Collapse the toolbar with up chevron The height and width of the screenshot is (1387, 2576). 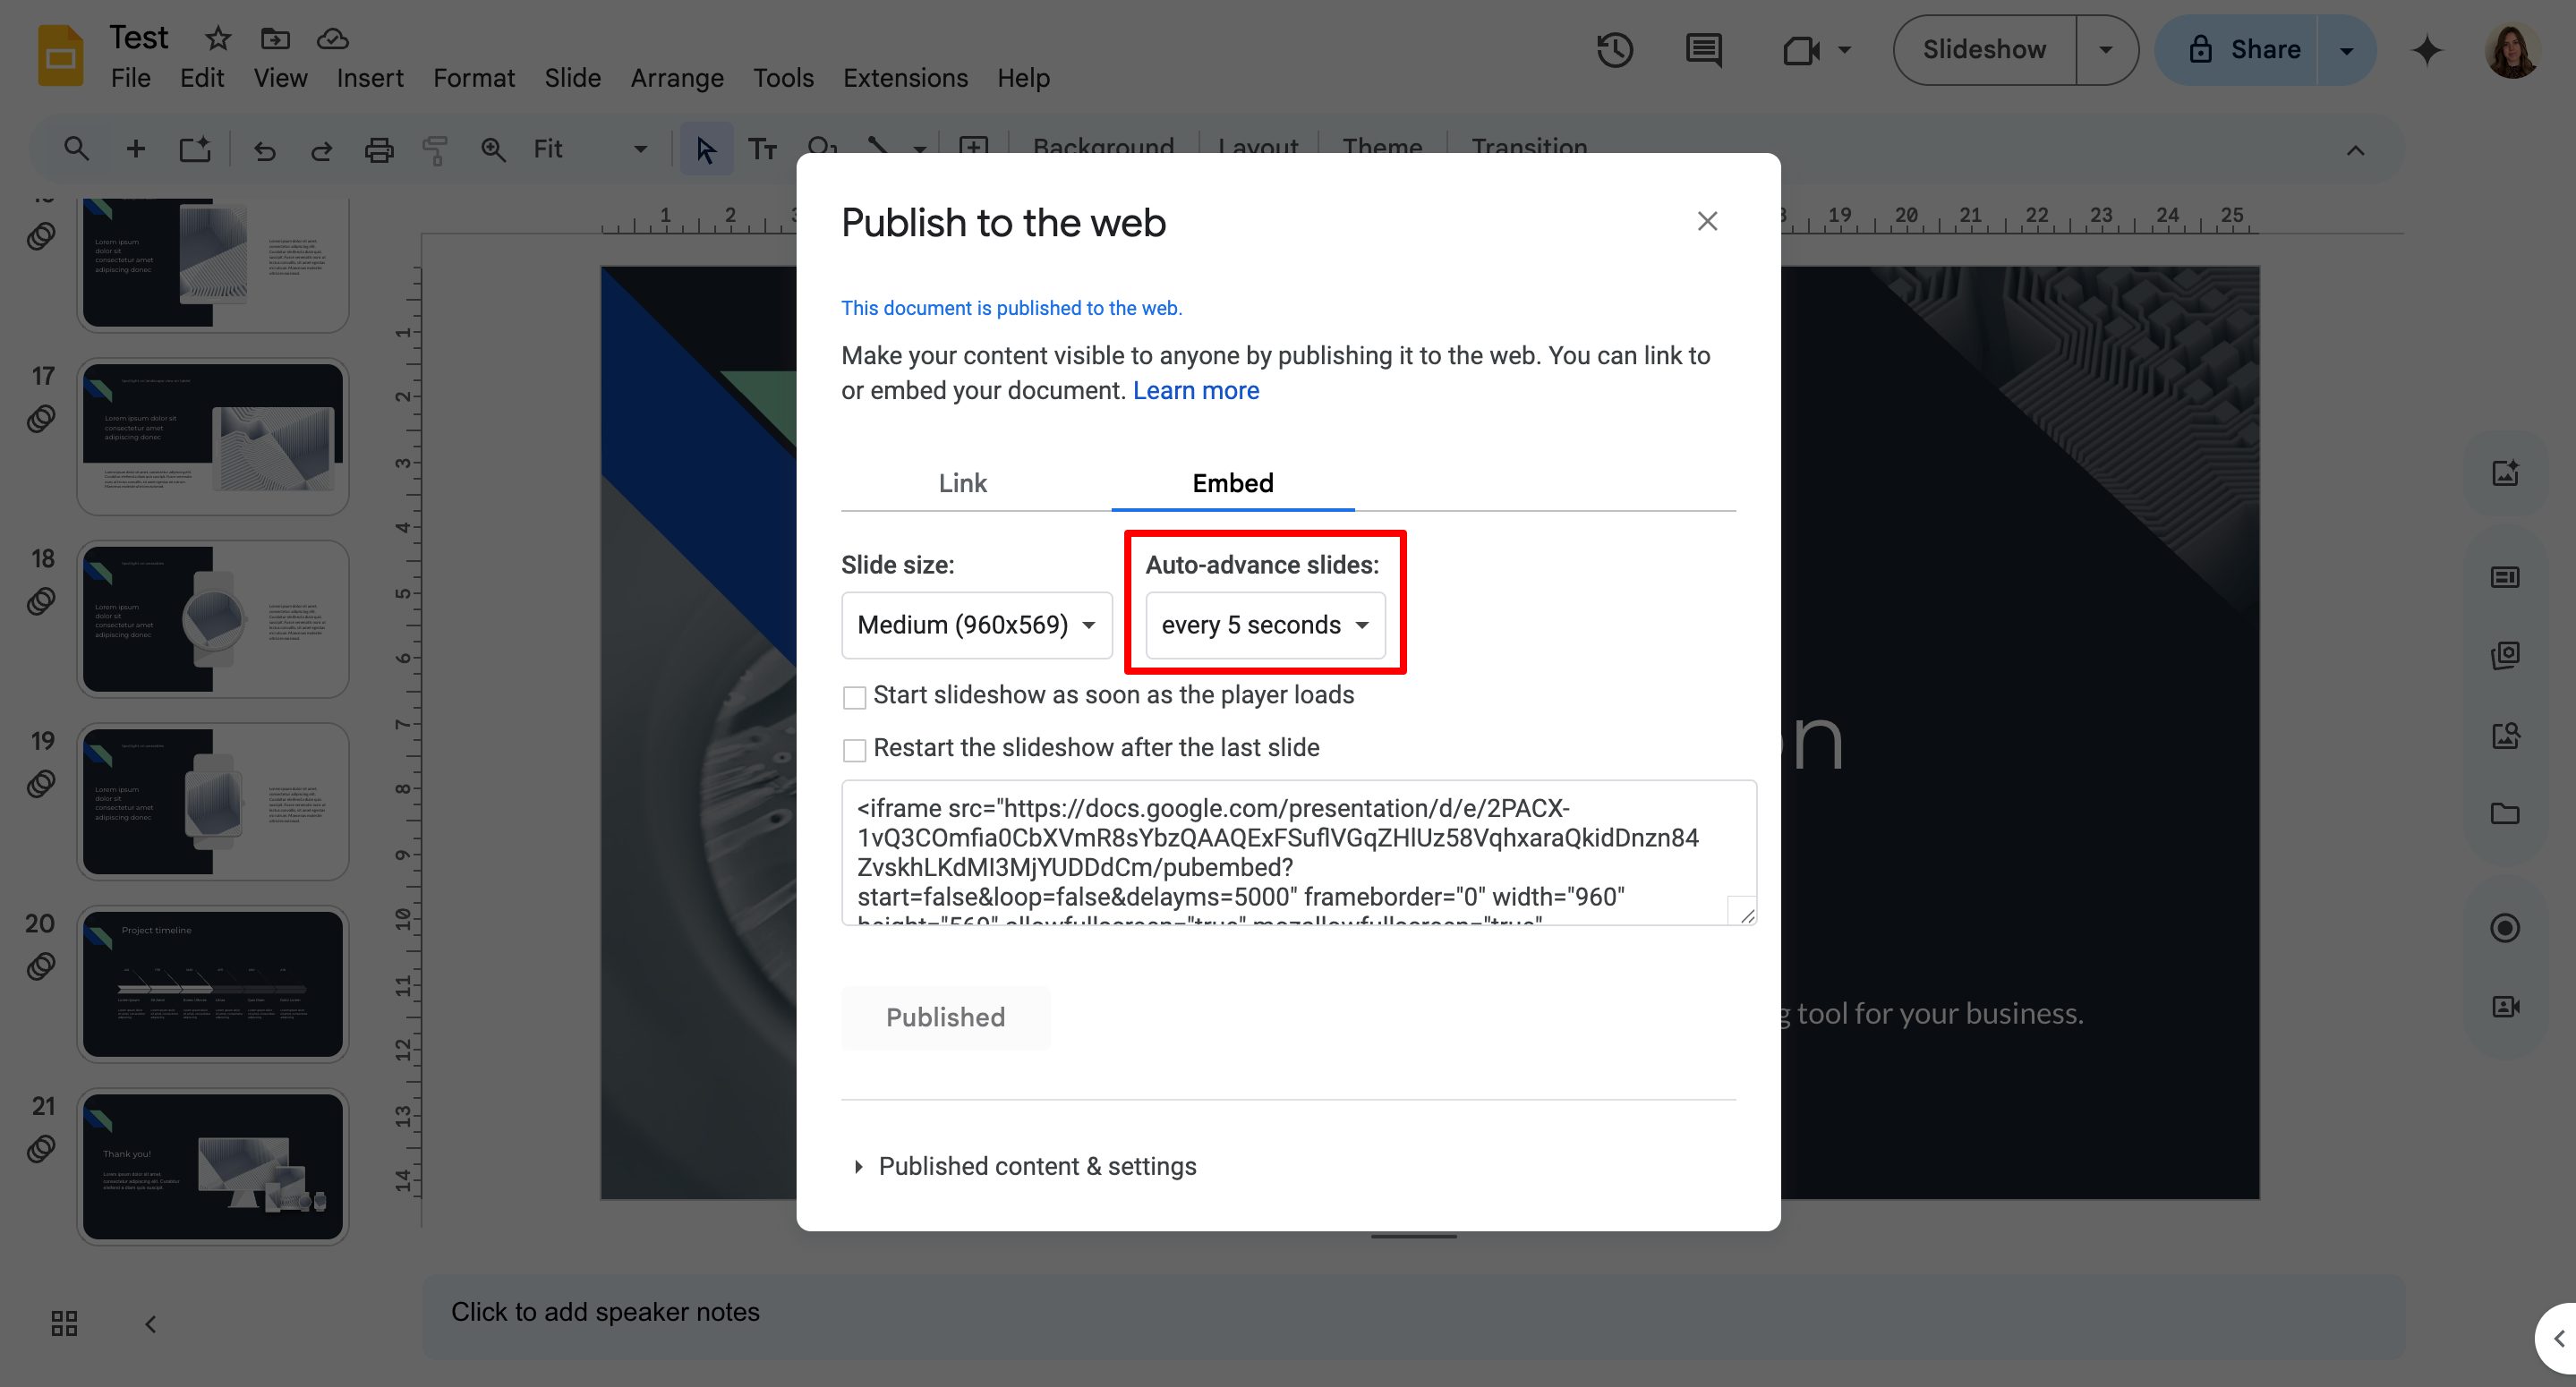[x=2355, y=151]
